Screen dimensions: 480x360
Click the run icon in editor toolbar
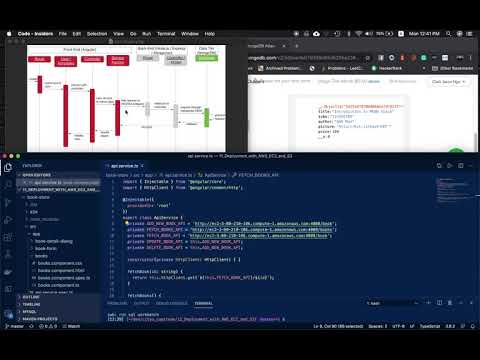click(x=450, y=166)
